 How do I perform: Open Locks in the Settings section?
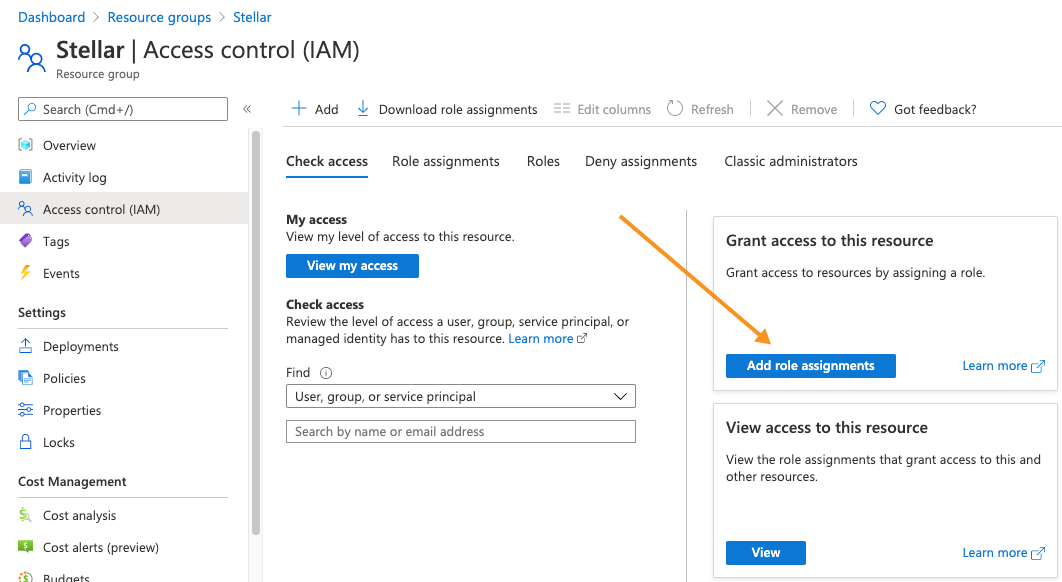point(58,442)
